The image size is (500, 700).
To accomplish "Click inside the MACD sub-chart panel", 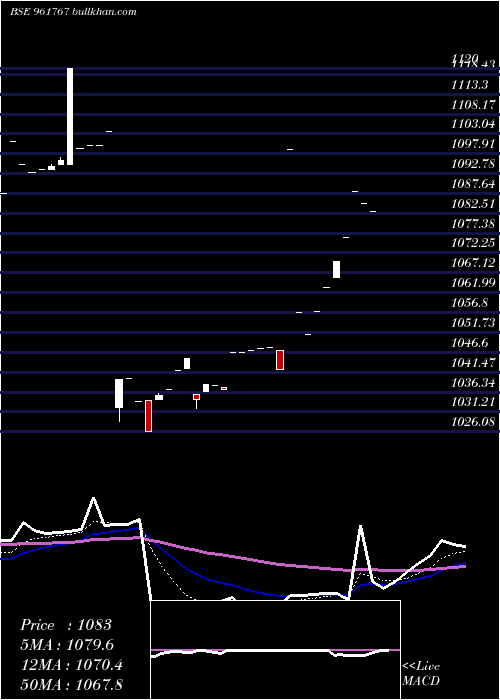I will pos(275,650).
